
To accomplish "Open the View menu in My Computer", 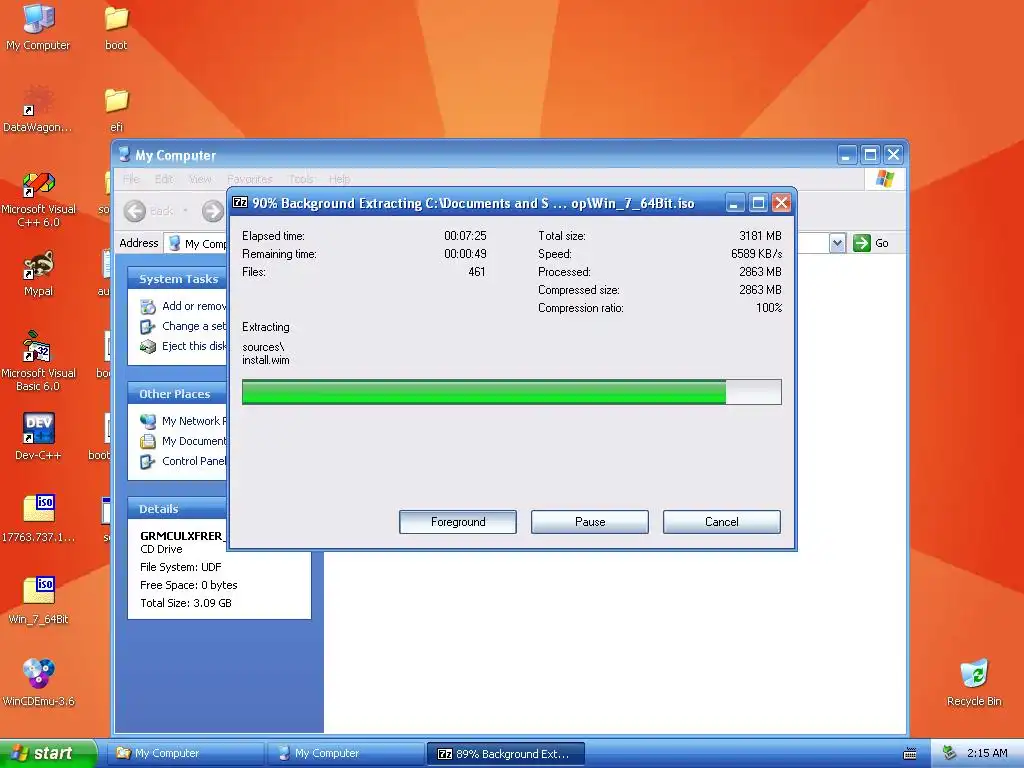I will click(200, 179).
